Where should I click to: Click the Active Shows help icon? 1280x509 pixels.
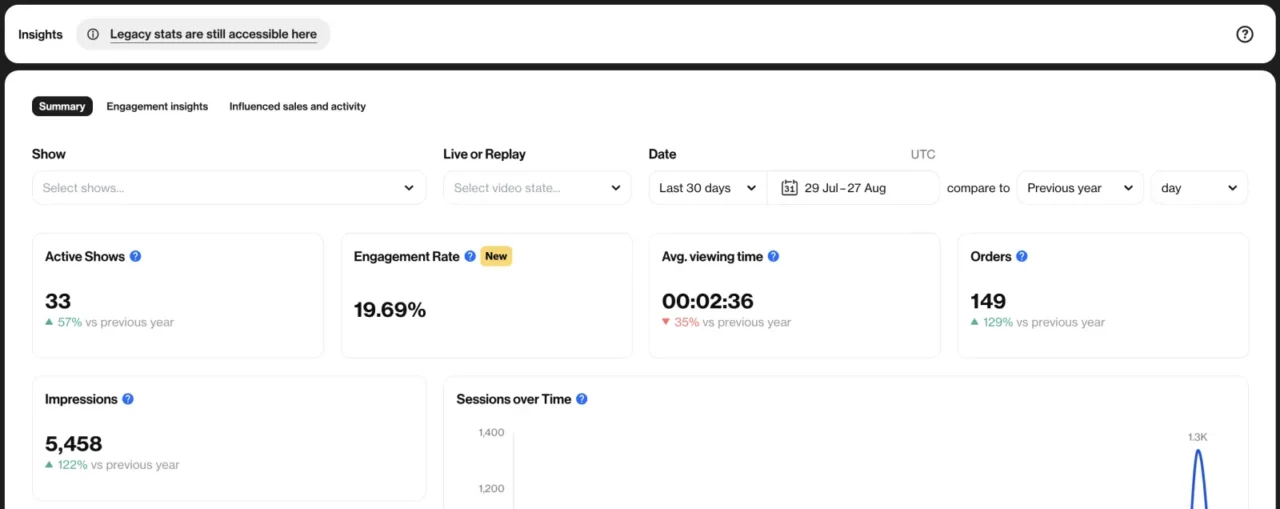[x=136, y=256]
